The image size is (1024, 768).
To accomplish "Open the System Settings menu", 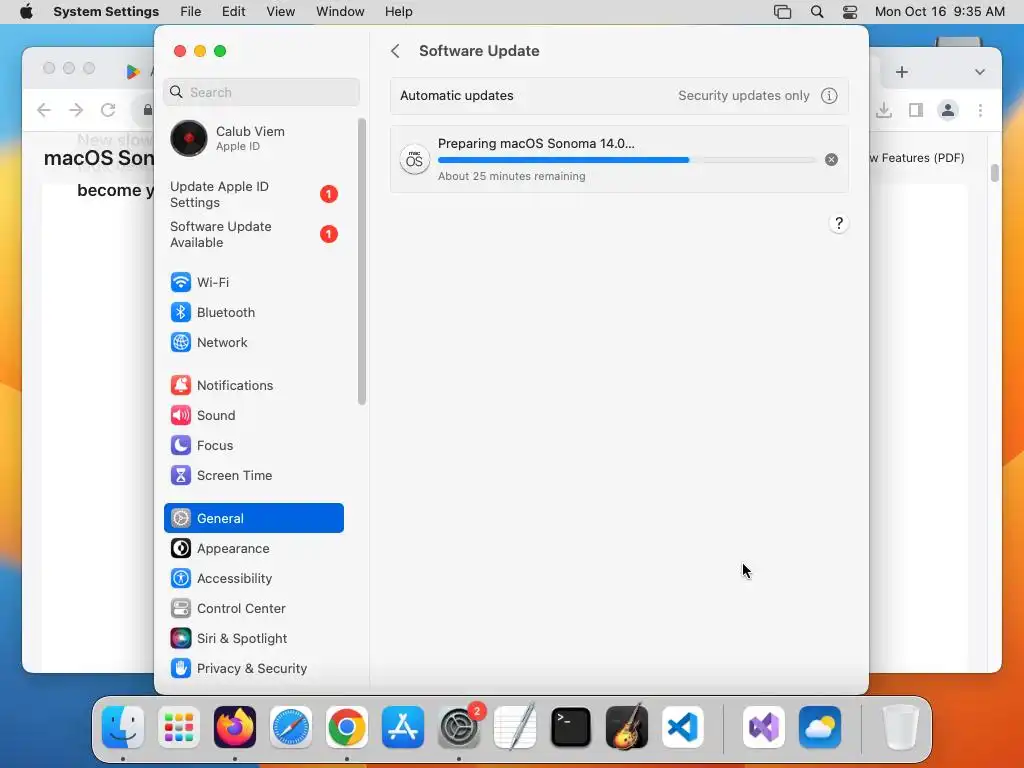I will tap(106, 12).
